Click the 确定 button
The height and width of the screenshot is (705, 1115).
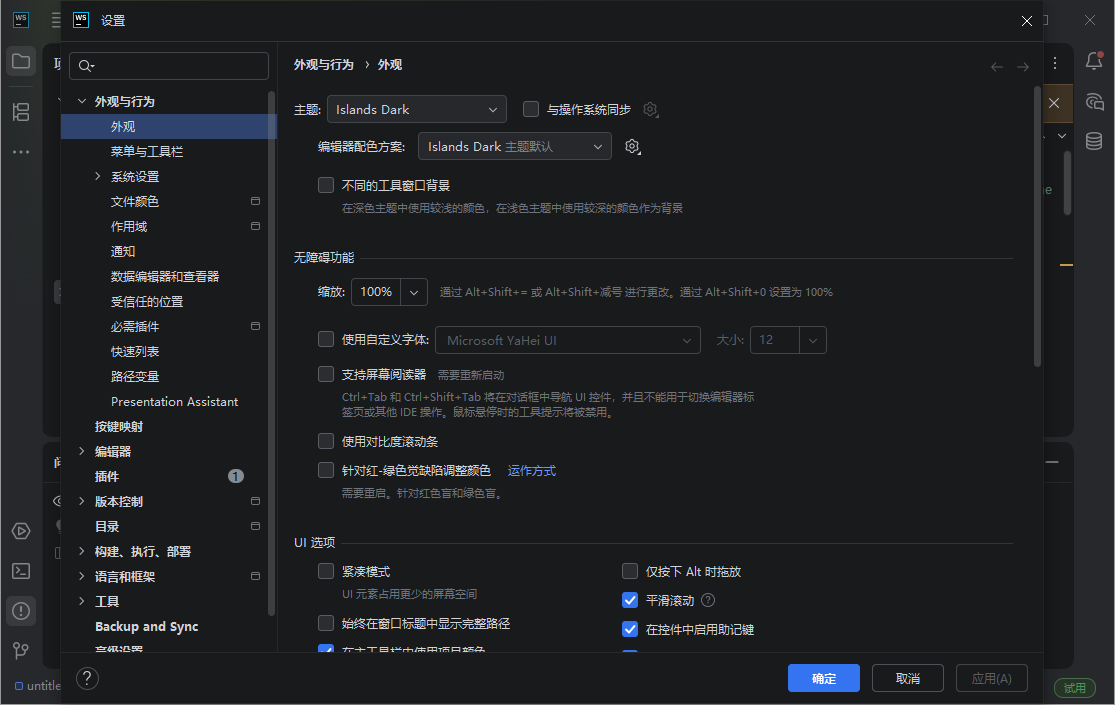tap(823, 678)
